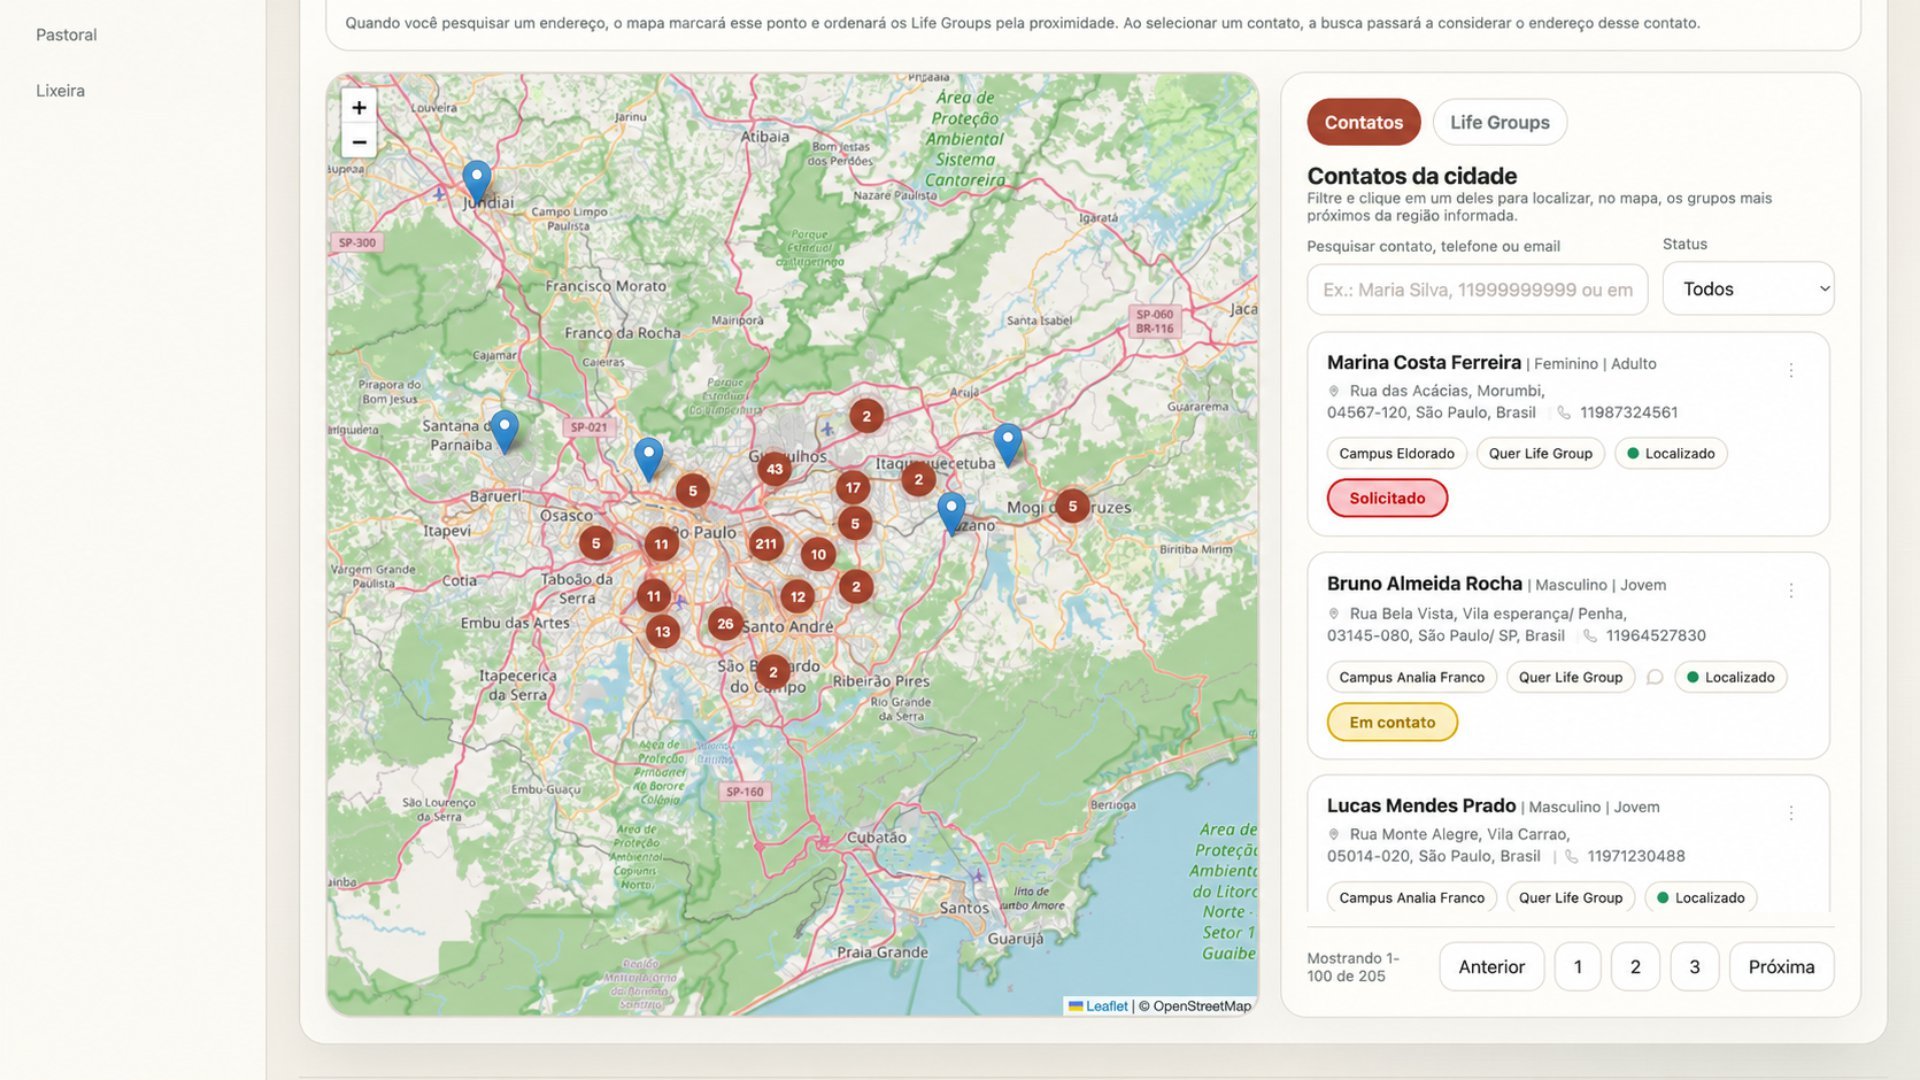This screenshot has height=1080, width=1920.
Task: Zoom in on the map
Action: coord(359,107)
